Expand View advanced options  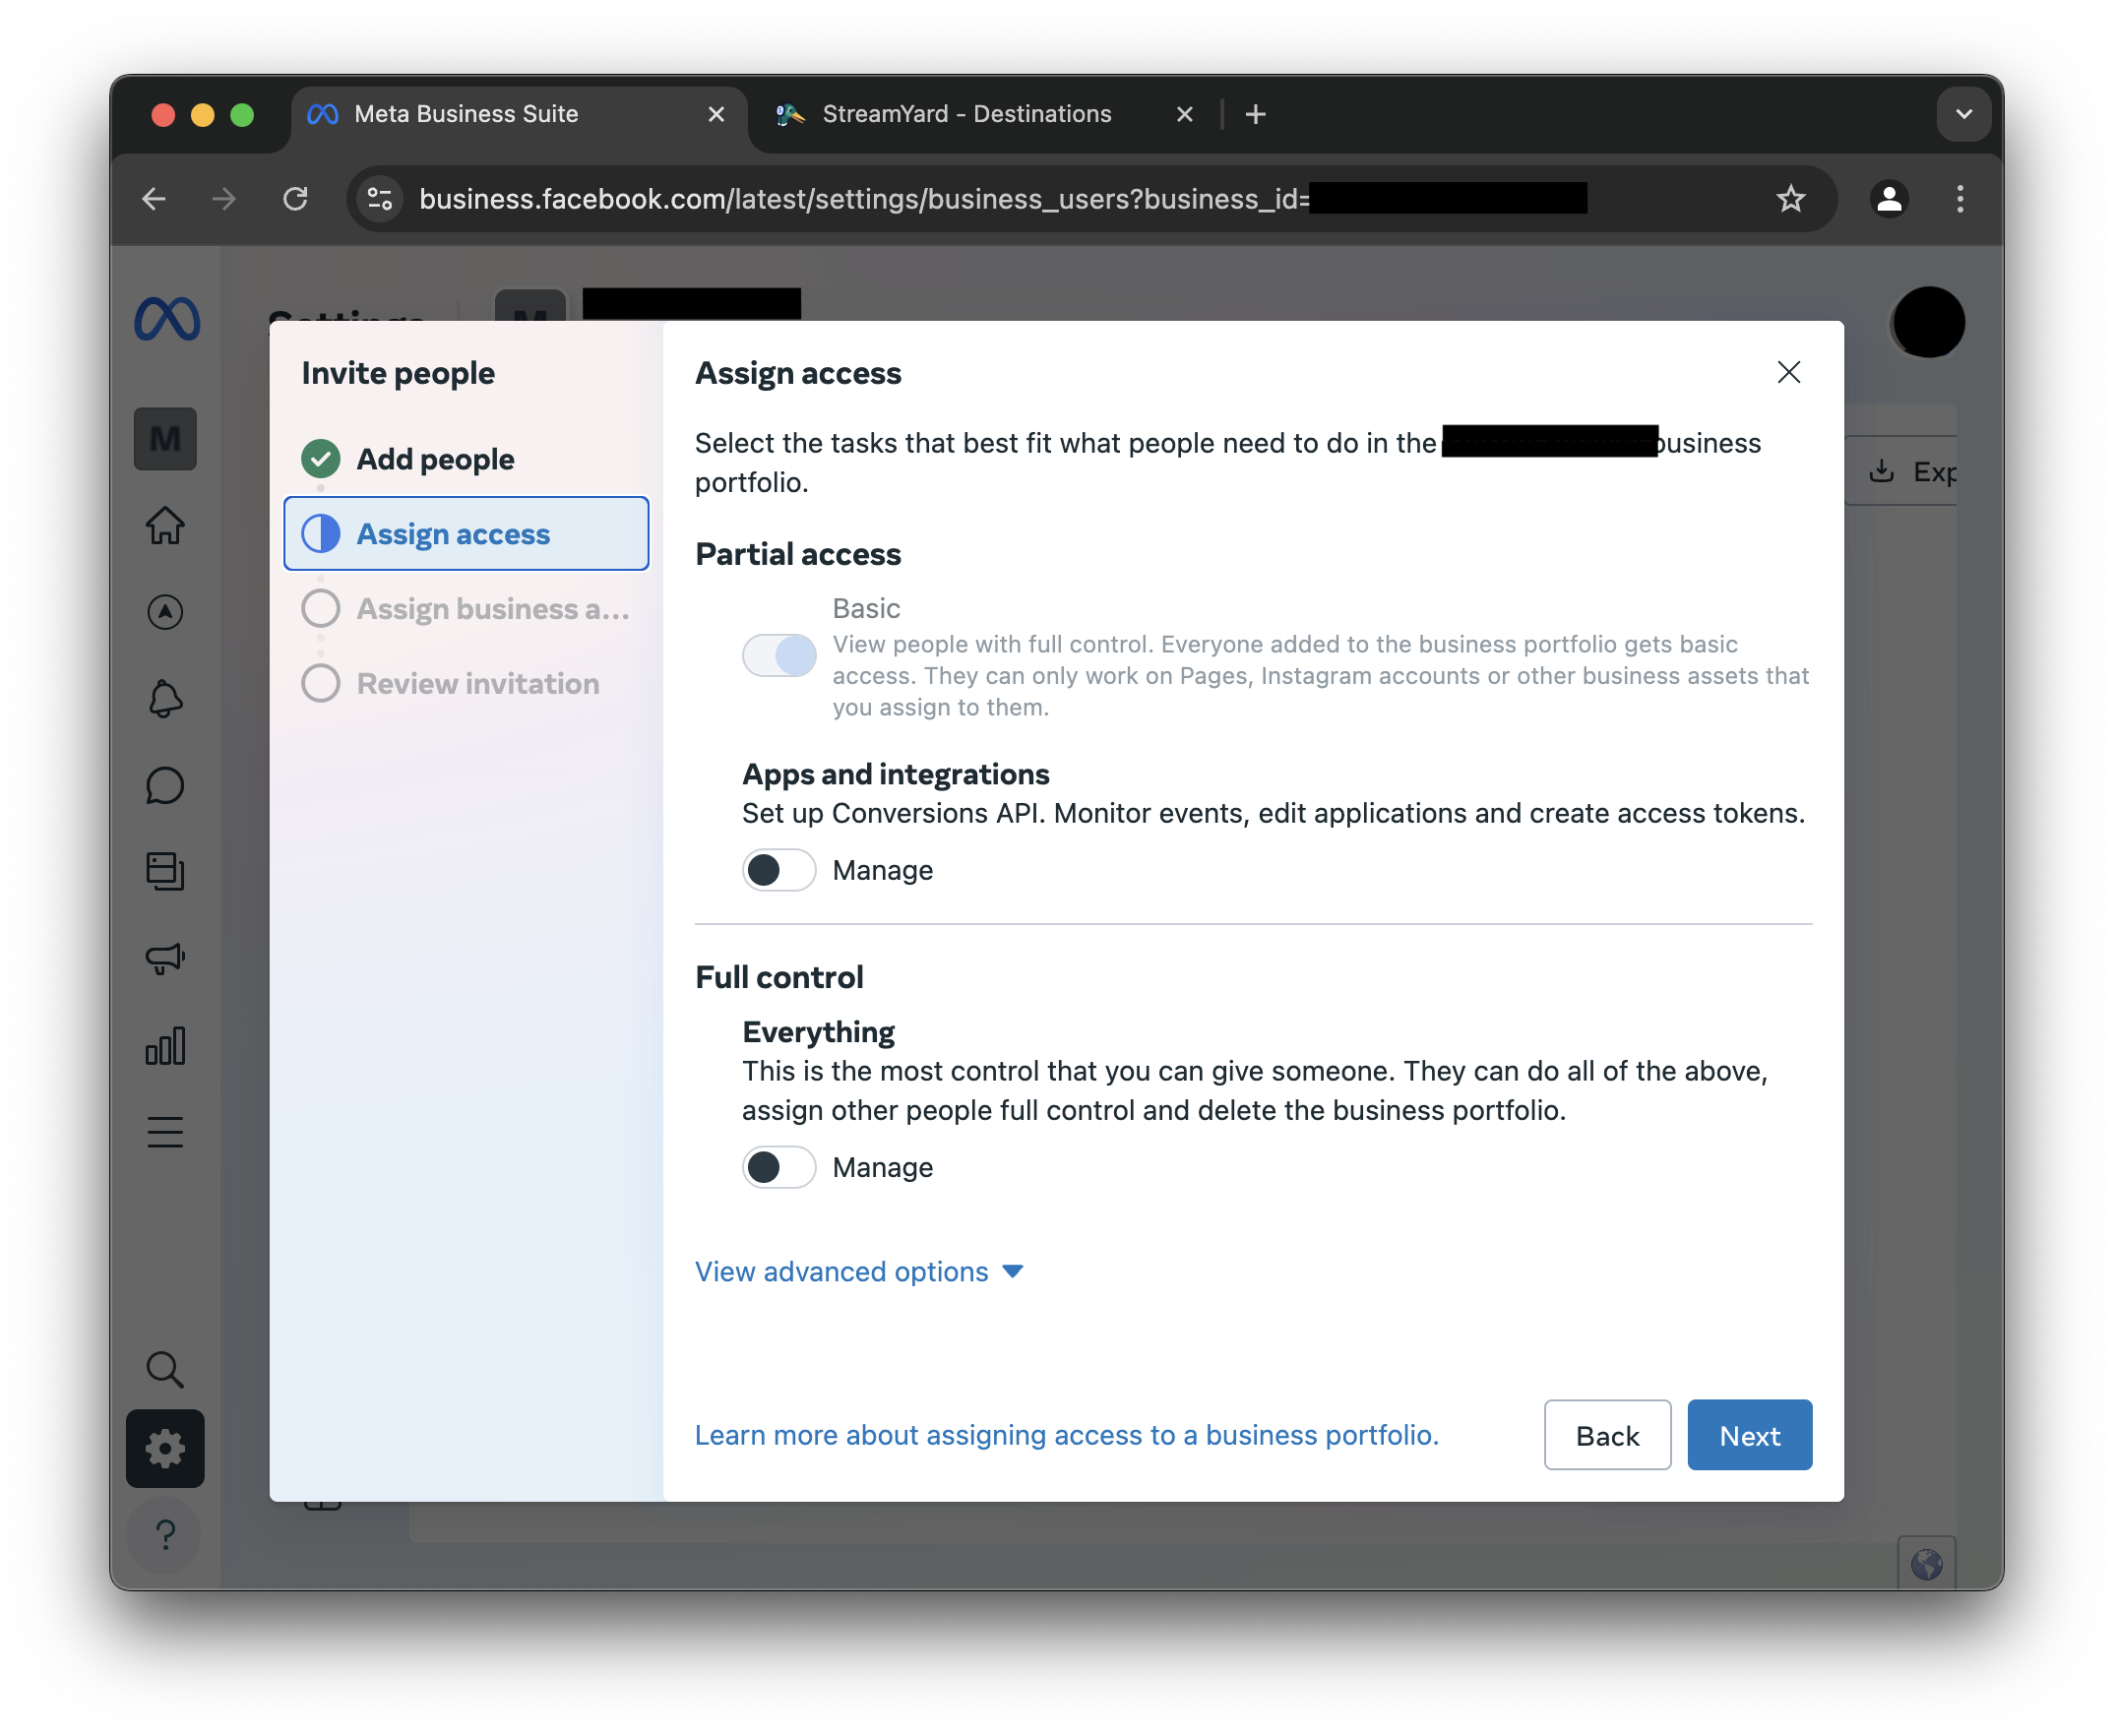point(860,1271)
